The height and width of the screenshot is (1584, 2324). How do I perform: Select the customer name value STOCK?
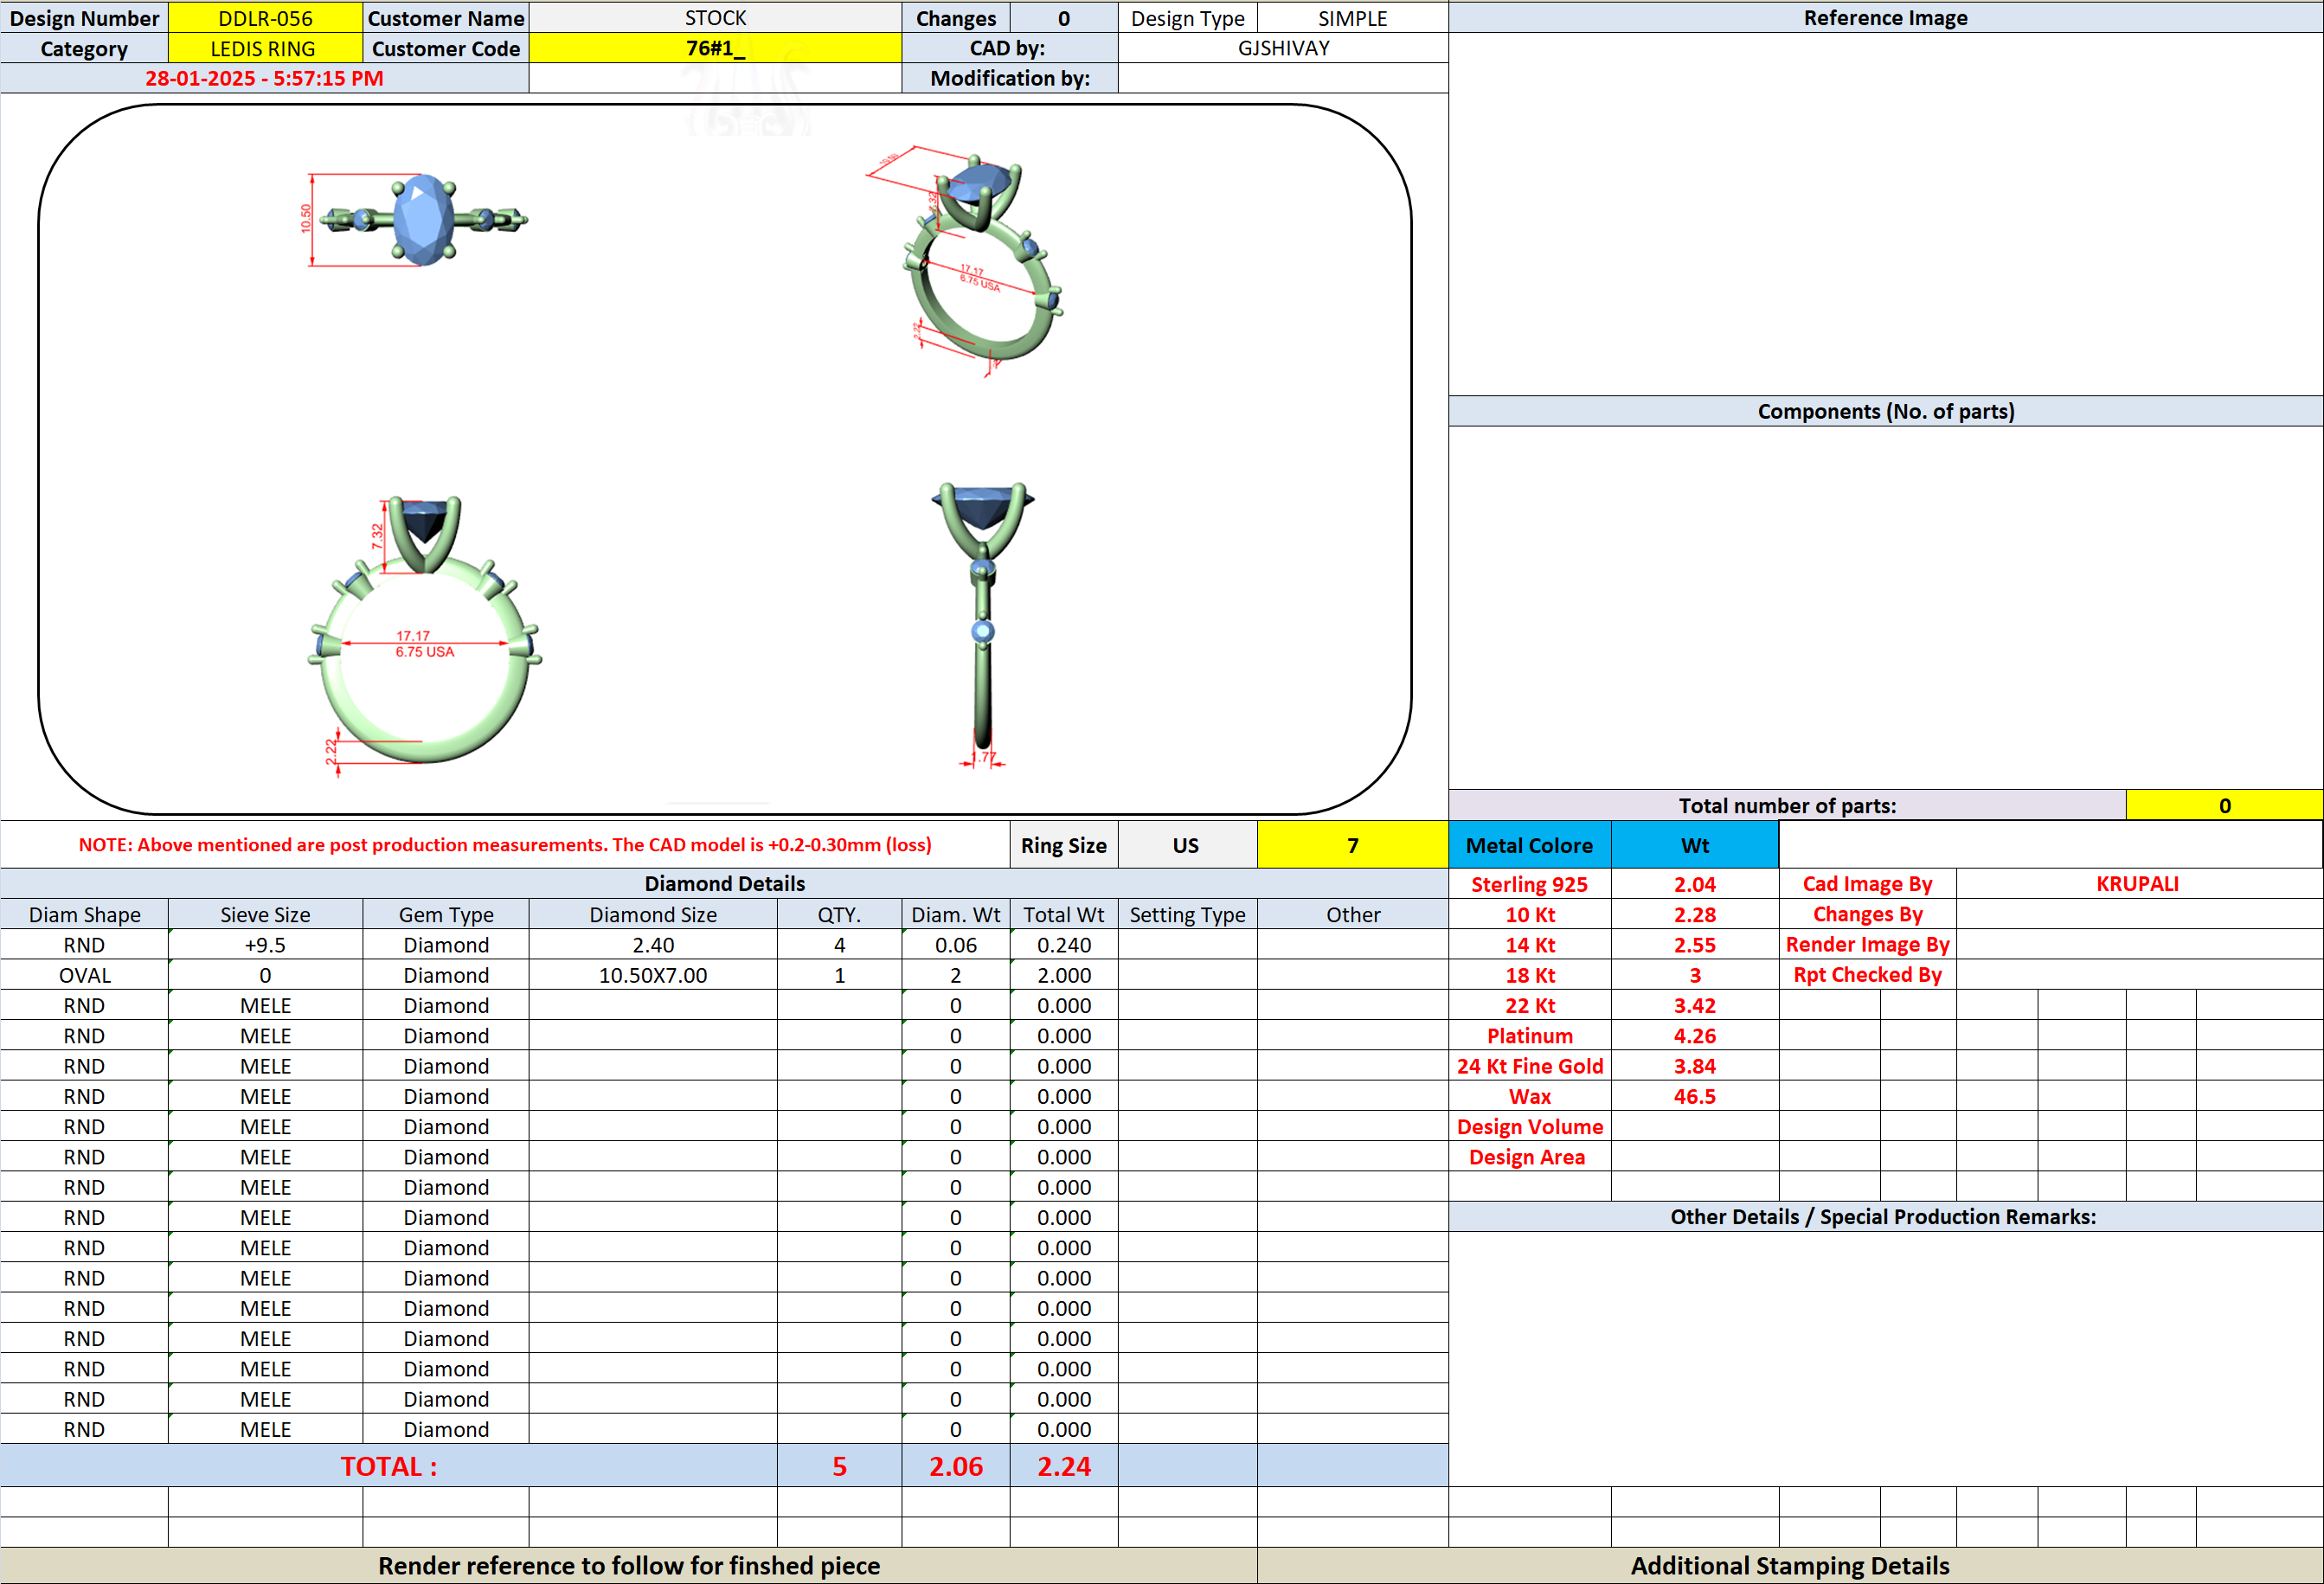(x=715, y=18)
